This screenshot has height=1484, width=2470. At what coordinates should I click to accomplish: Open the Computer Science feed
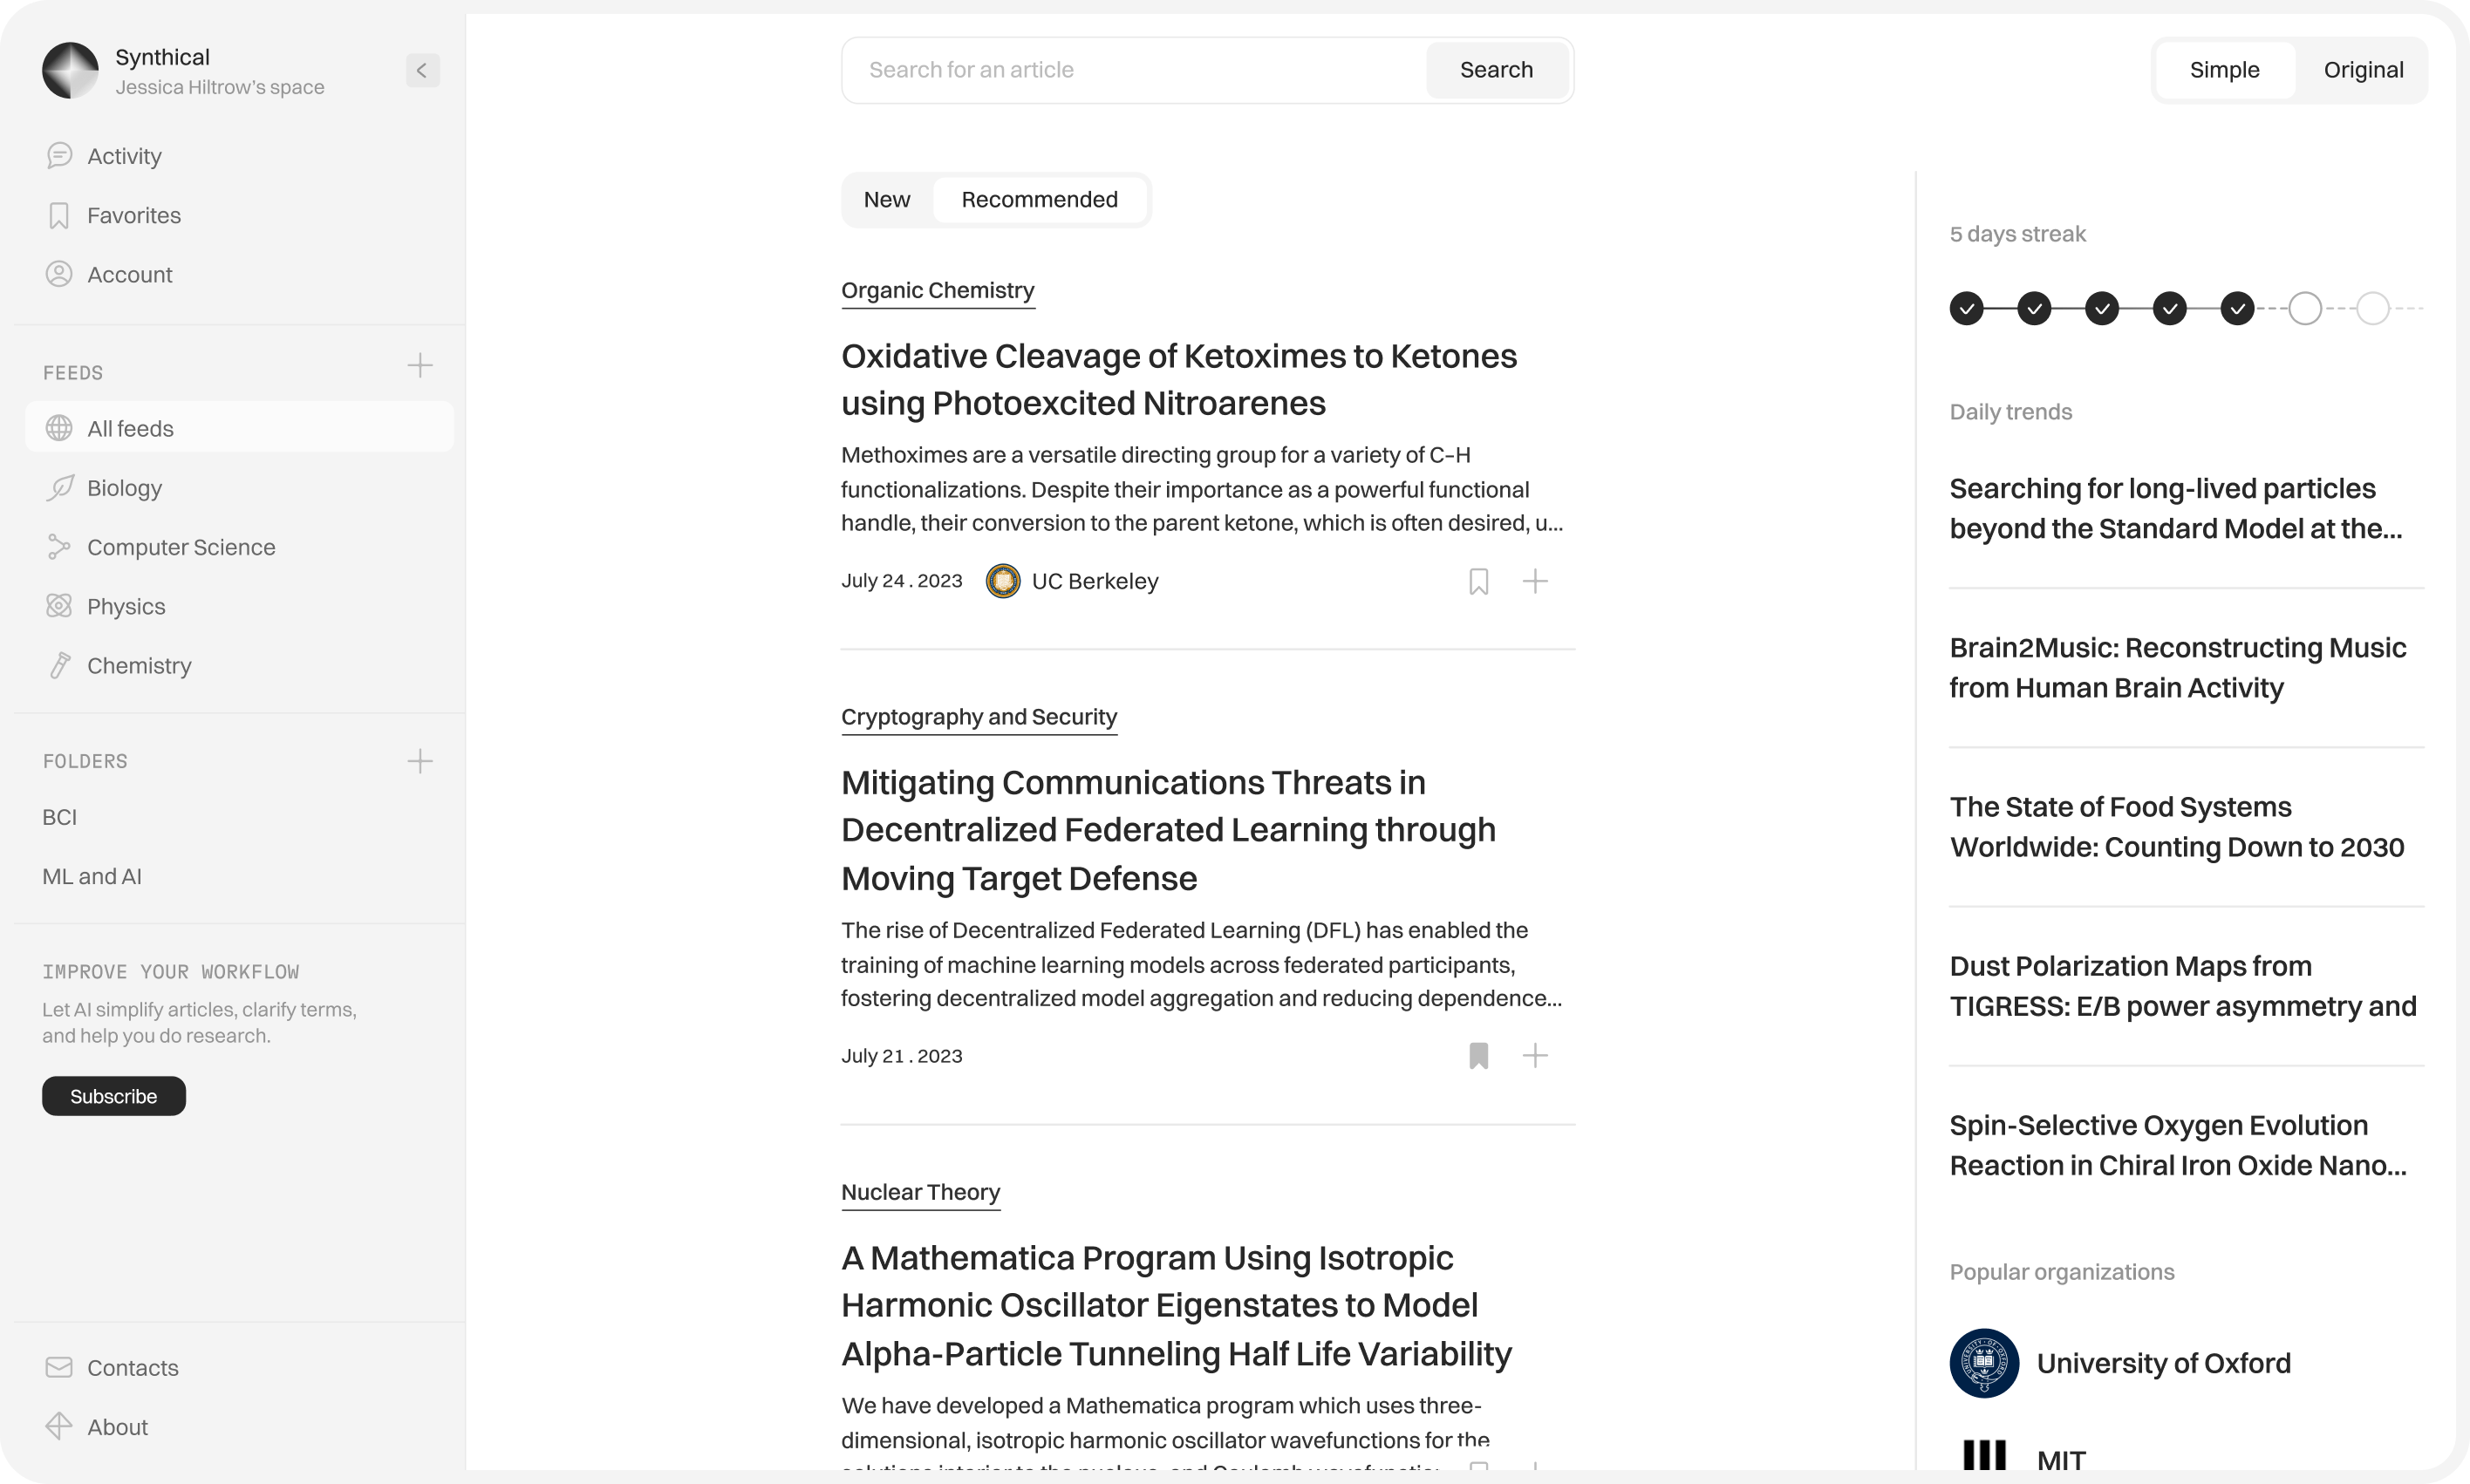click(x=181, y=546)
